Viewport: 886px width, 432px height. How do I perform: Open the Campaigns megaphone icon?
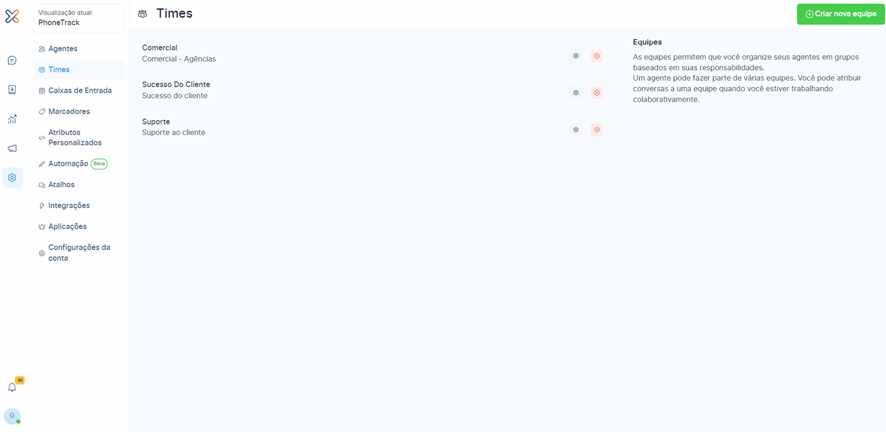pyautogui.click(x=12, y=149)
